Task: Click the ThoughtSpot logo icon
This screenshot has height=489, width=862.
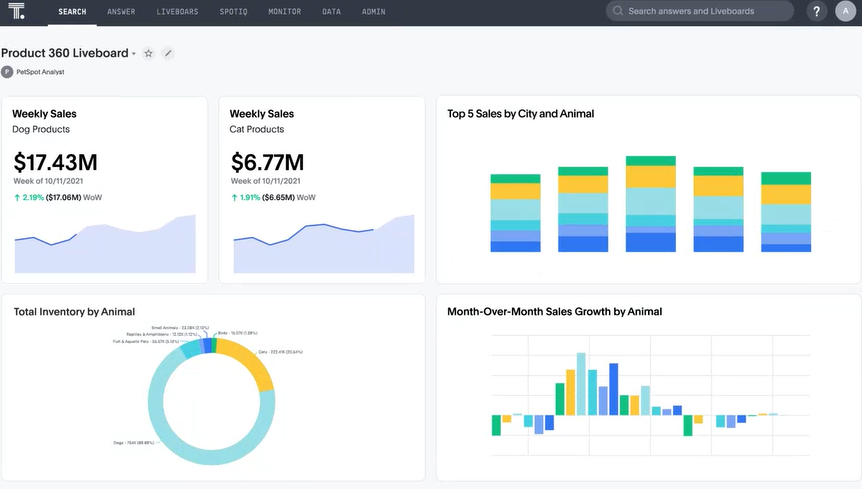Action: [19, 12]
